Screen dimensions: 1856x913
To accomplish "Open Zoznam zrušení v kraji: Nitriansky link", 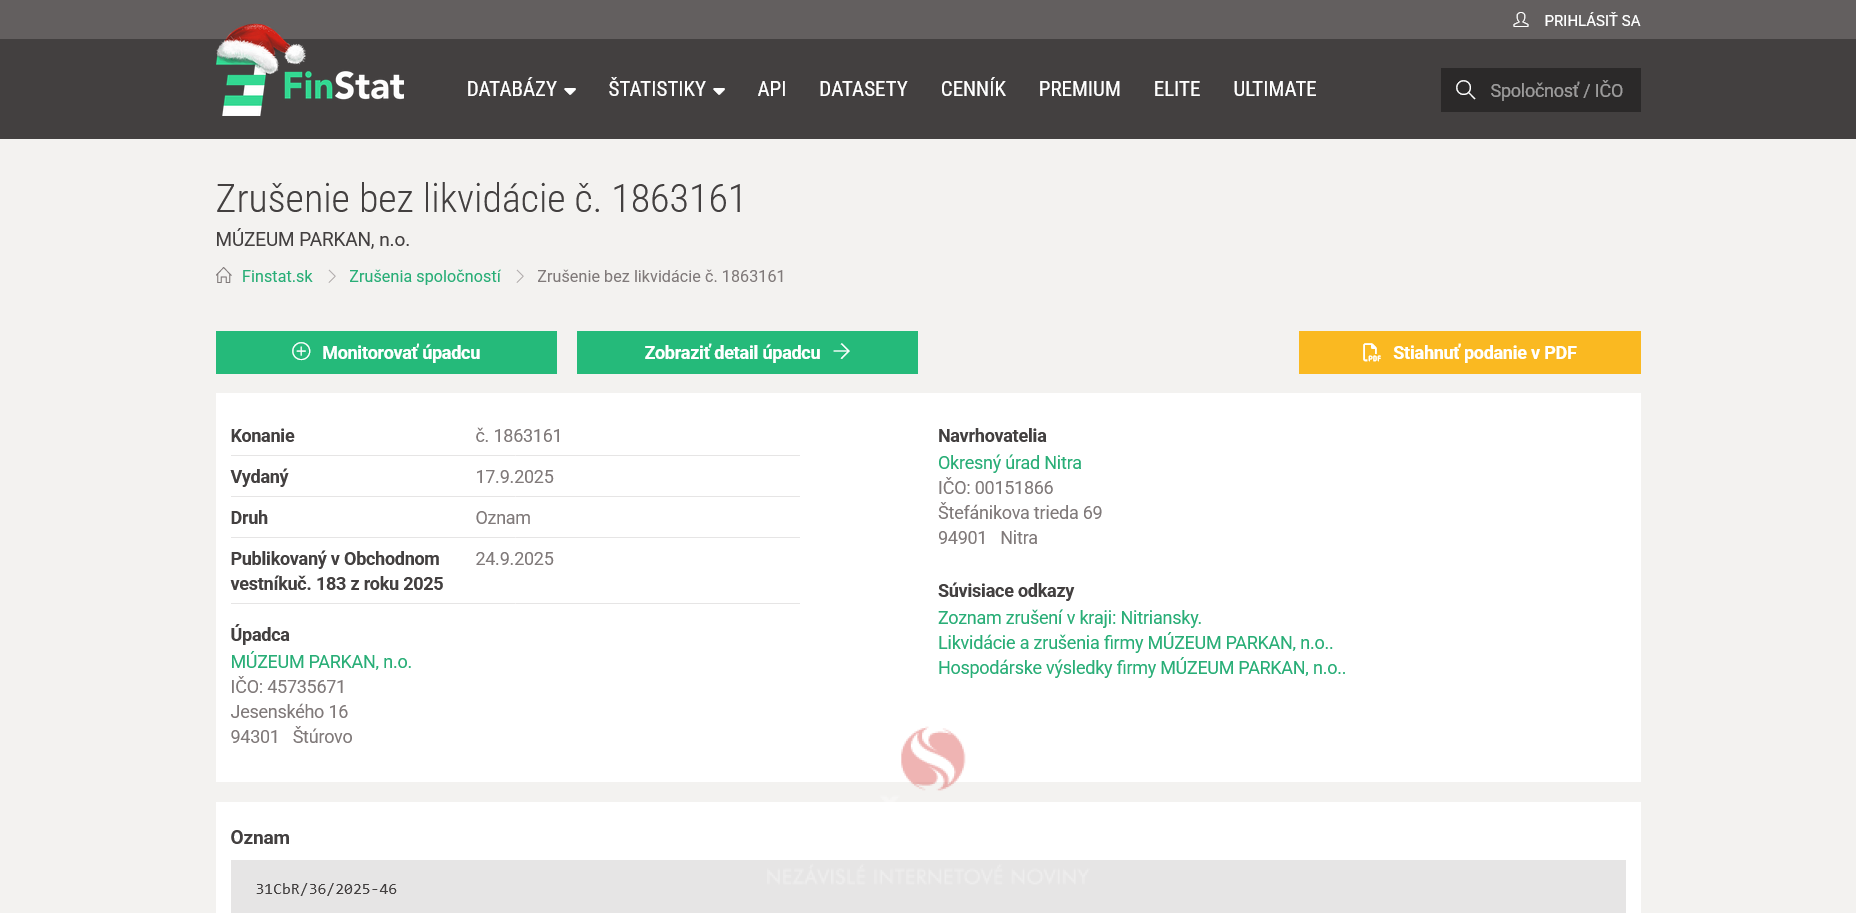I will coord(1069,618).
